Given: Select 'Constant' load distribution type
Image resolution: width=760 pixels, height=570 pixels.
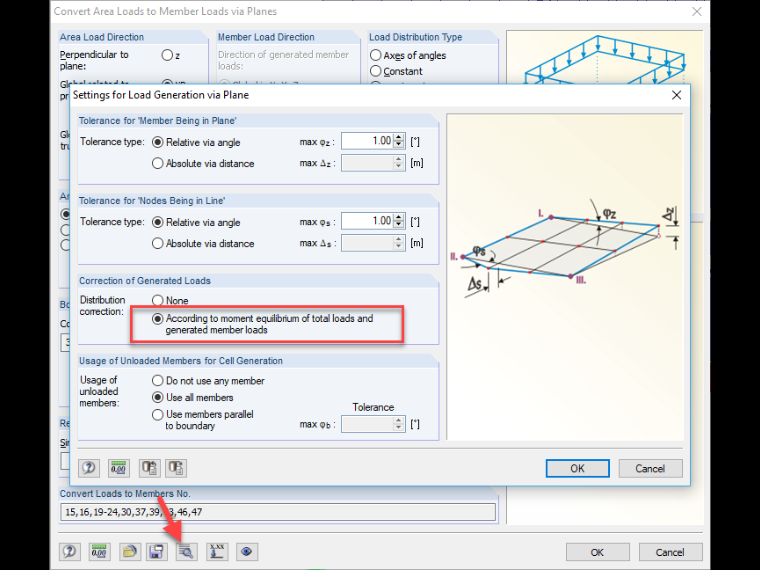Looking at the screenshot, I should 376,71.
